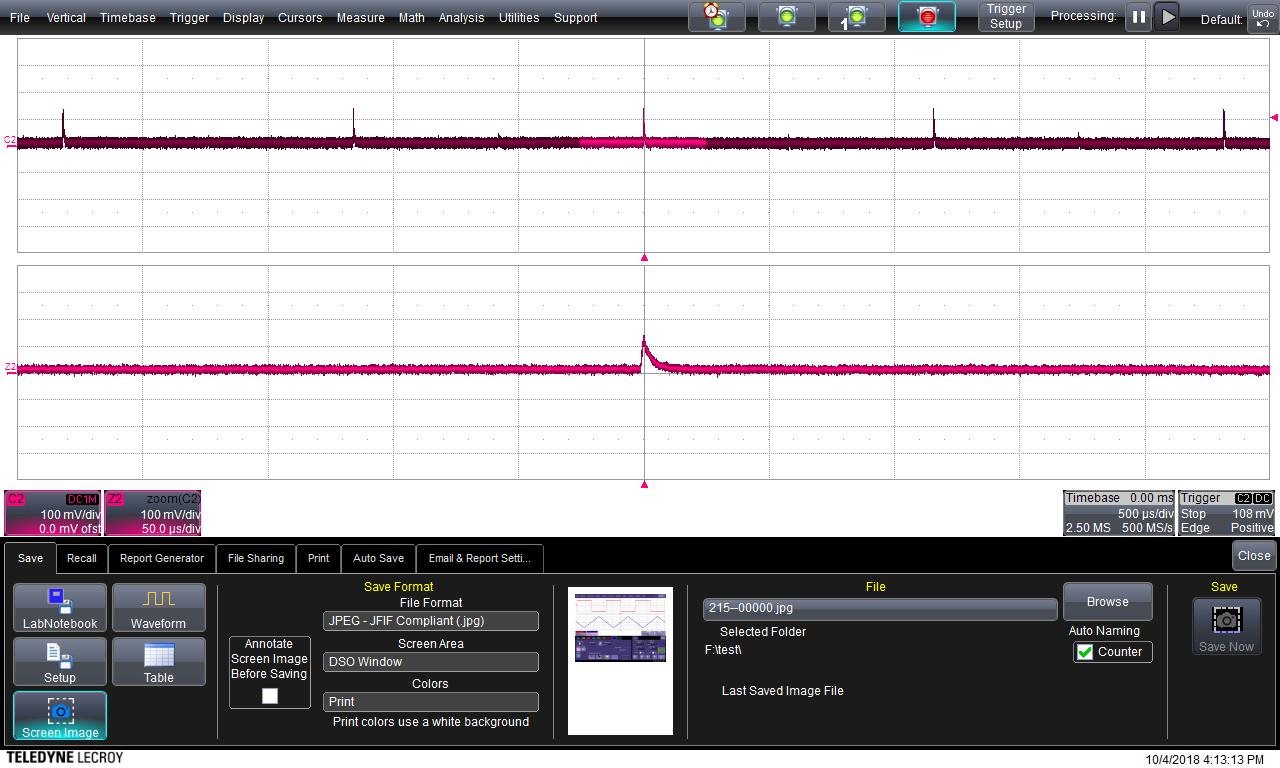Viewport: 1280px width, 768px height.
Task: Open the Utilities menu
Action: pyautogui.click(x=519, y=18)
